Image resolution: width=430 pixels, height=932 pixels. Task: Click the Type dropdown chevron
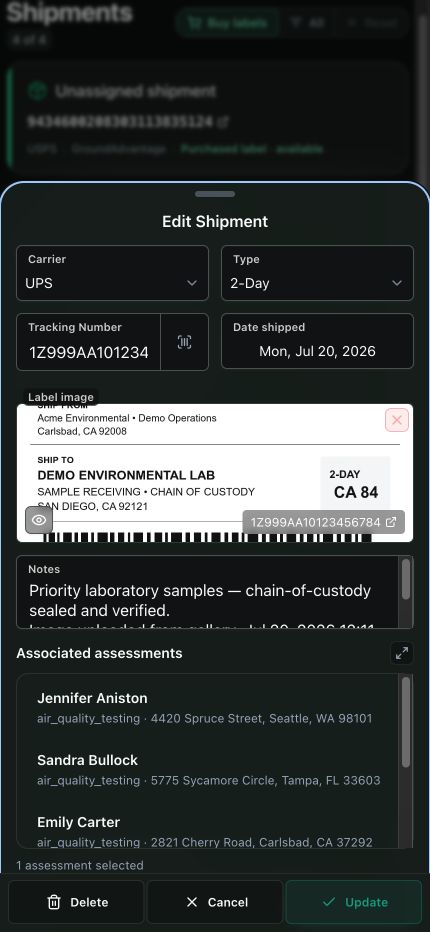(x=397, y=283)
